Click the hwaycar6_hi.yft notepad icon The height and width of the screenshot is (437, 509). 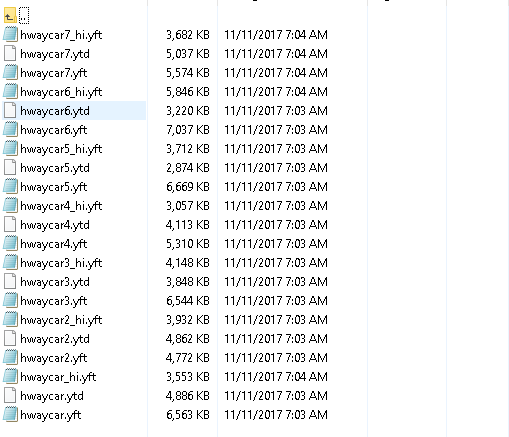[10, 91]
